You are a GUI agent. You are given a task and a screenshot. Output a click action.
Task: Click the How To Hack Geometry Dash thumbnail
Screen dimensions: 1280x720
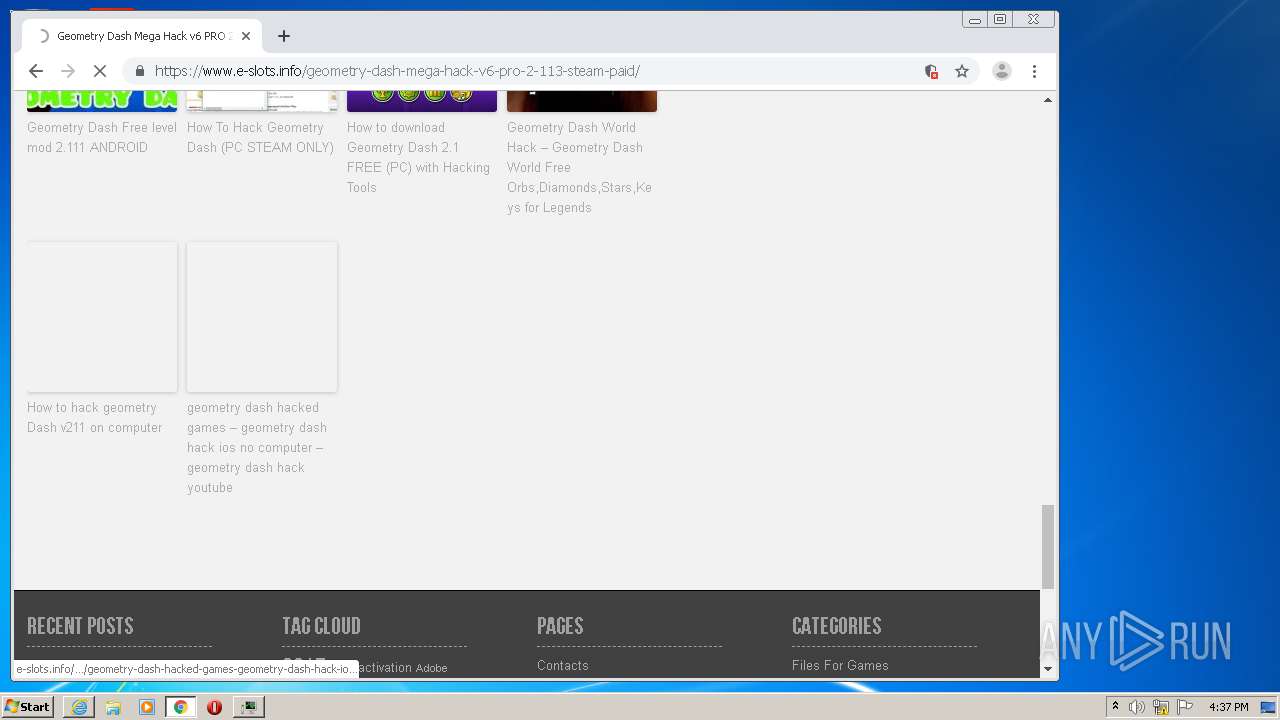click(x=262, y=100)
